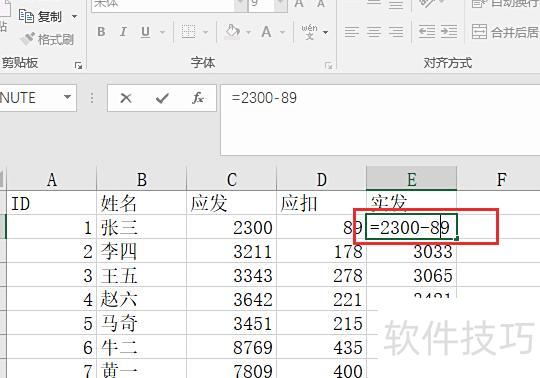Click cell with value 3065

pos(412,275)
